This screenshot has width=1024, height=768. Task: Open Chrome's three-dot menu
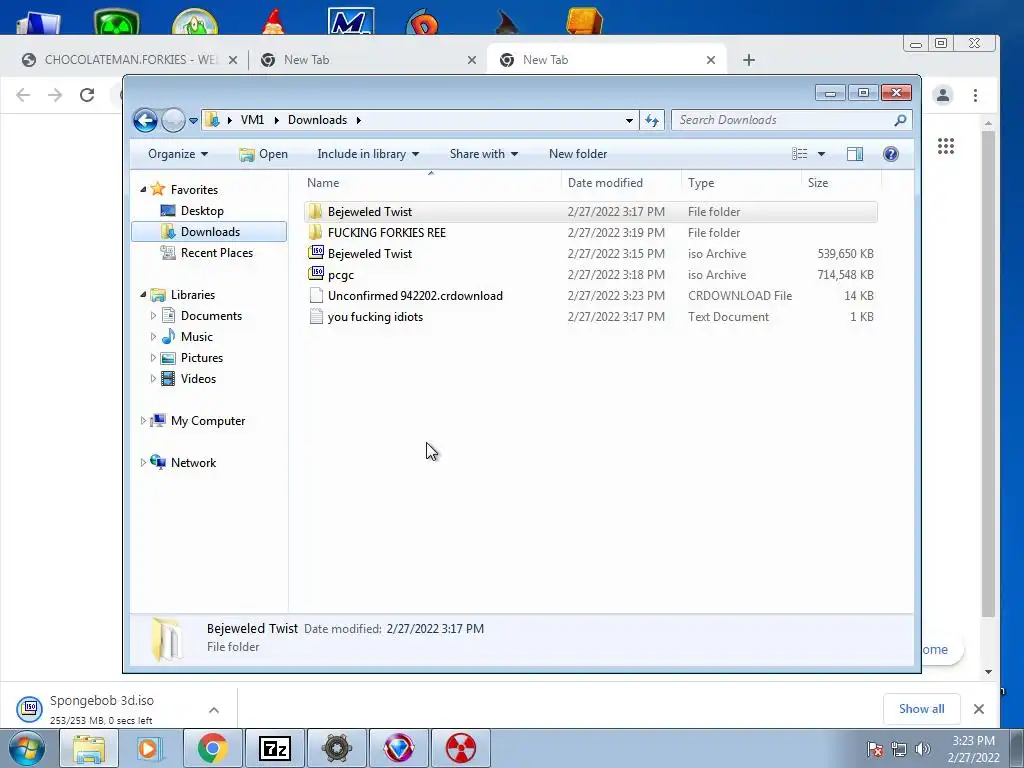975,95
